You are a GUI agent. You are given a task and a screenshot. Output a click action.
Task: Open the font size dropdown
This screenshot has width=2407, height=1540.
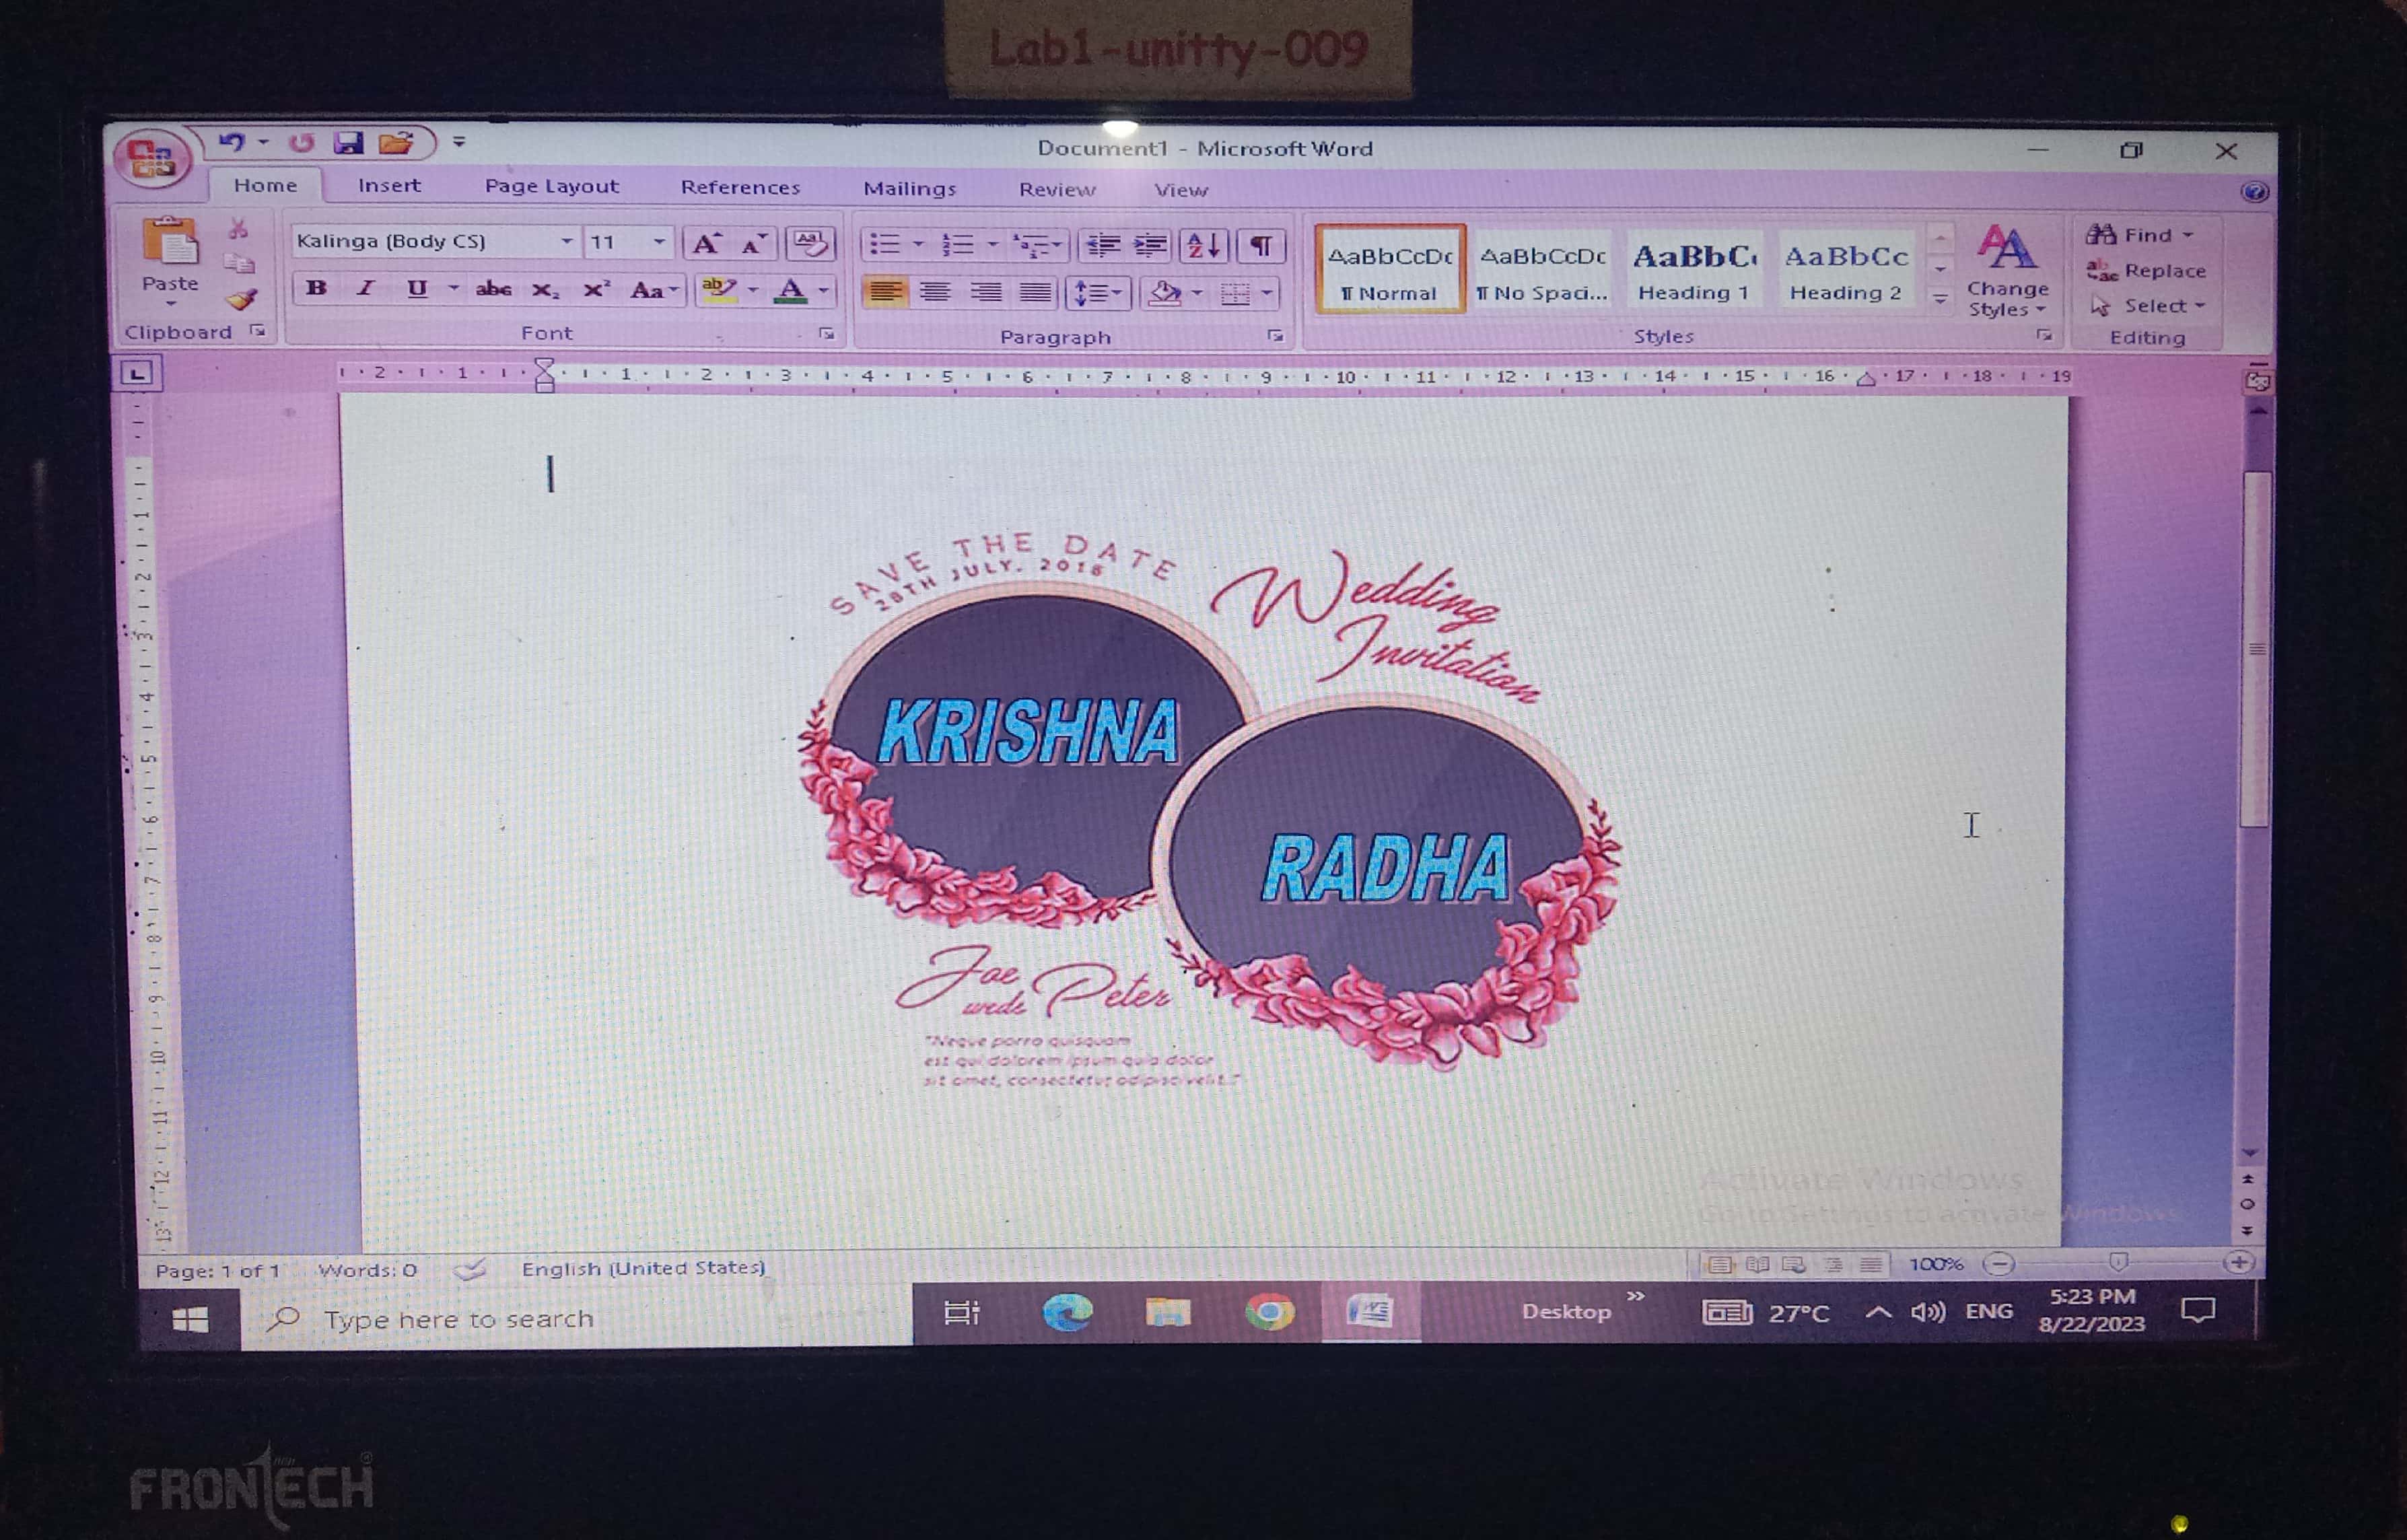(x=658, y=241)
